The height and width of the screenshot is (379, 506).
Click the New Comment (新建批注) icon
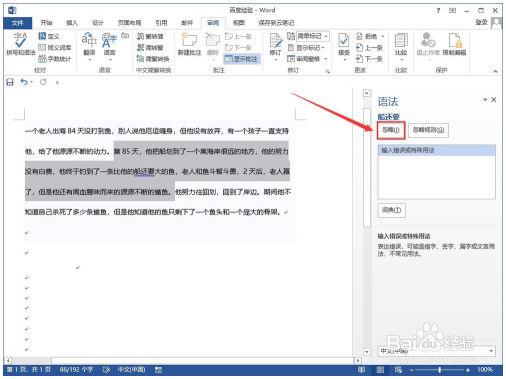[x=189, y=44]
